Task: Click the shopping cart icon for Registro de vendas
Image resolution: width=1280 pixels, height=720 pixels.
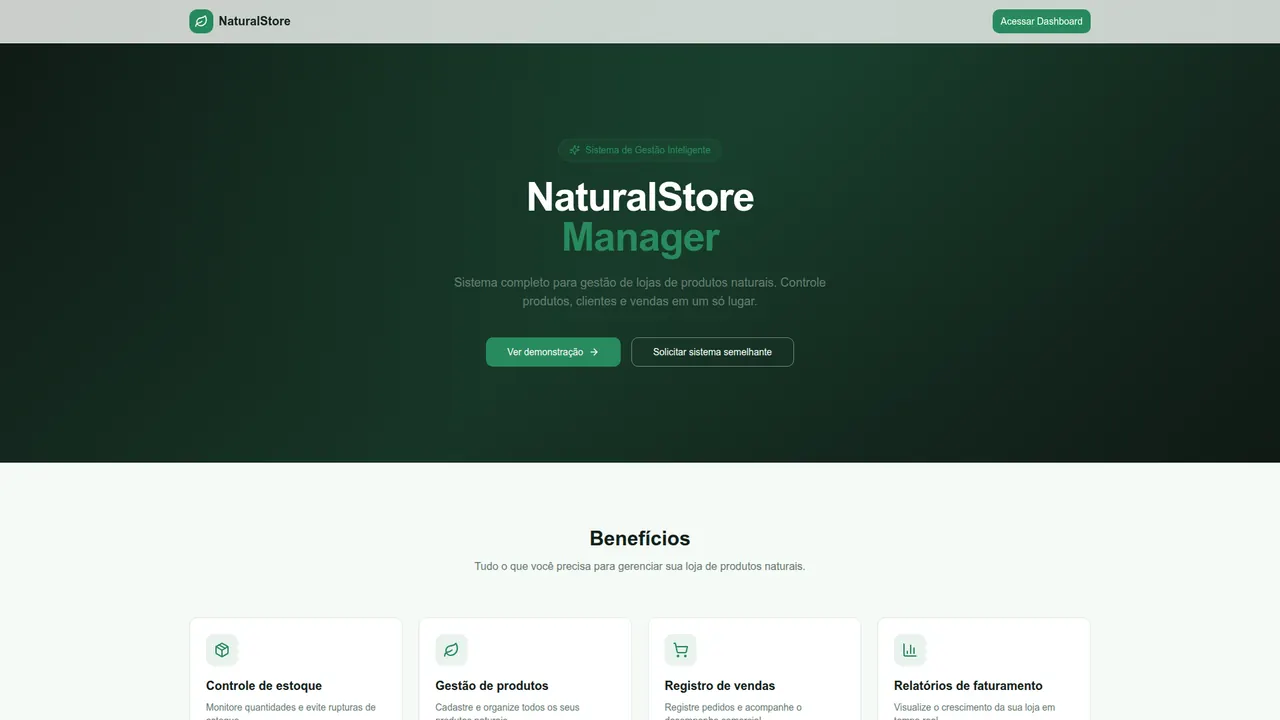Action: pos(680,650)
